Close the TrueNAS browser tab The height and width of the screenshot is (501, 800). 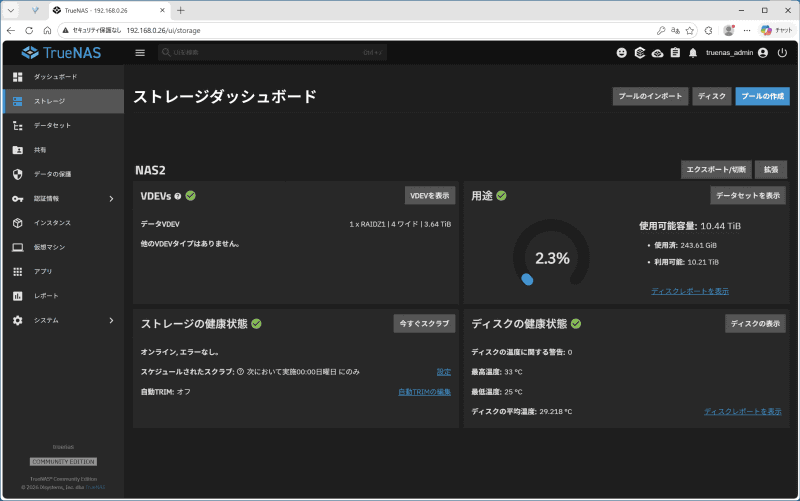(x=163, y=10)
